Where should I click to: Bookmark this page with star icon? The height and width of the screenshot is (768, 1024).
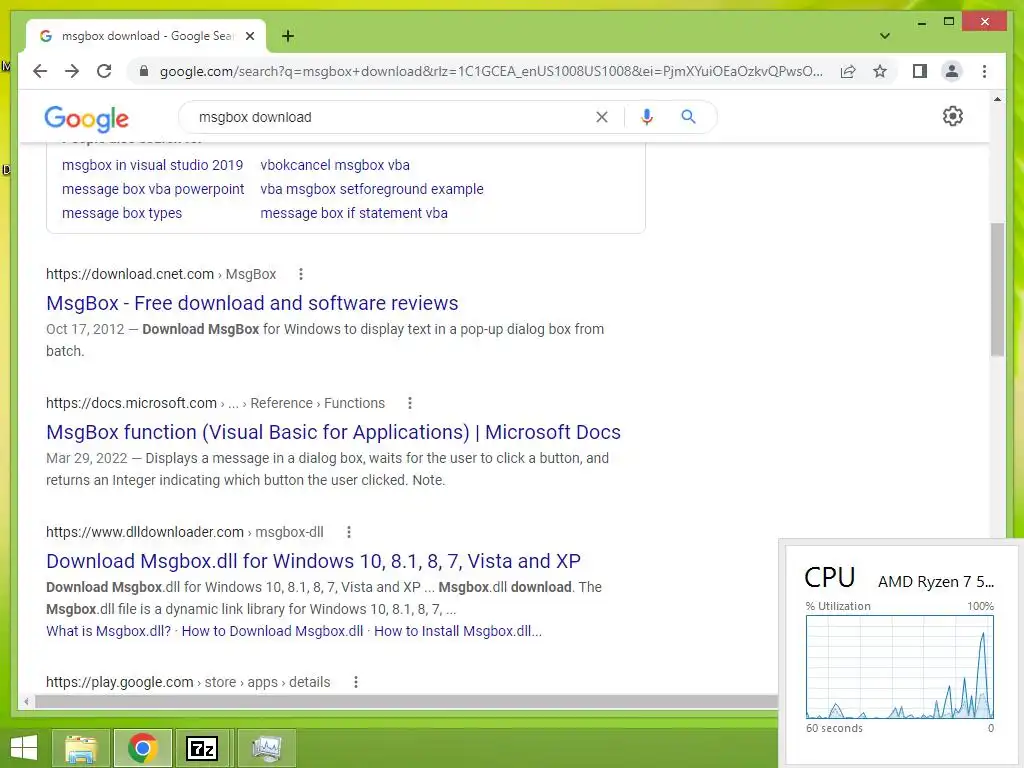(880, 71)
